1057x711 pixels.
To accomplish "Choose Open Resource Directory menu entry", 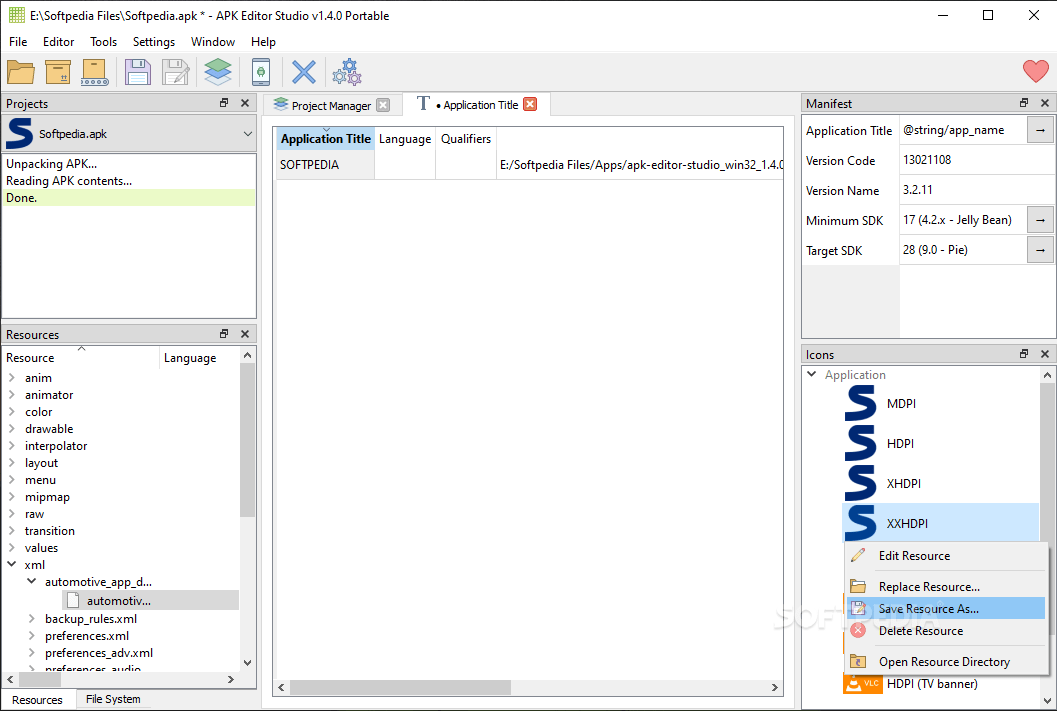I will point(946,662).
